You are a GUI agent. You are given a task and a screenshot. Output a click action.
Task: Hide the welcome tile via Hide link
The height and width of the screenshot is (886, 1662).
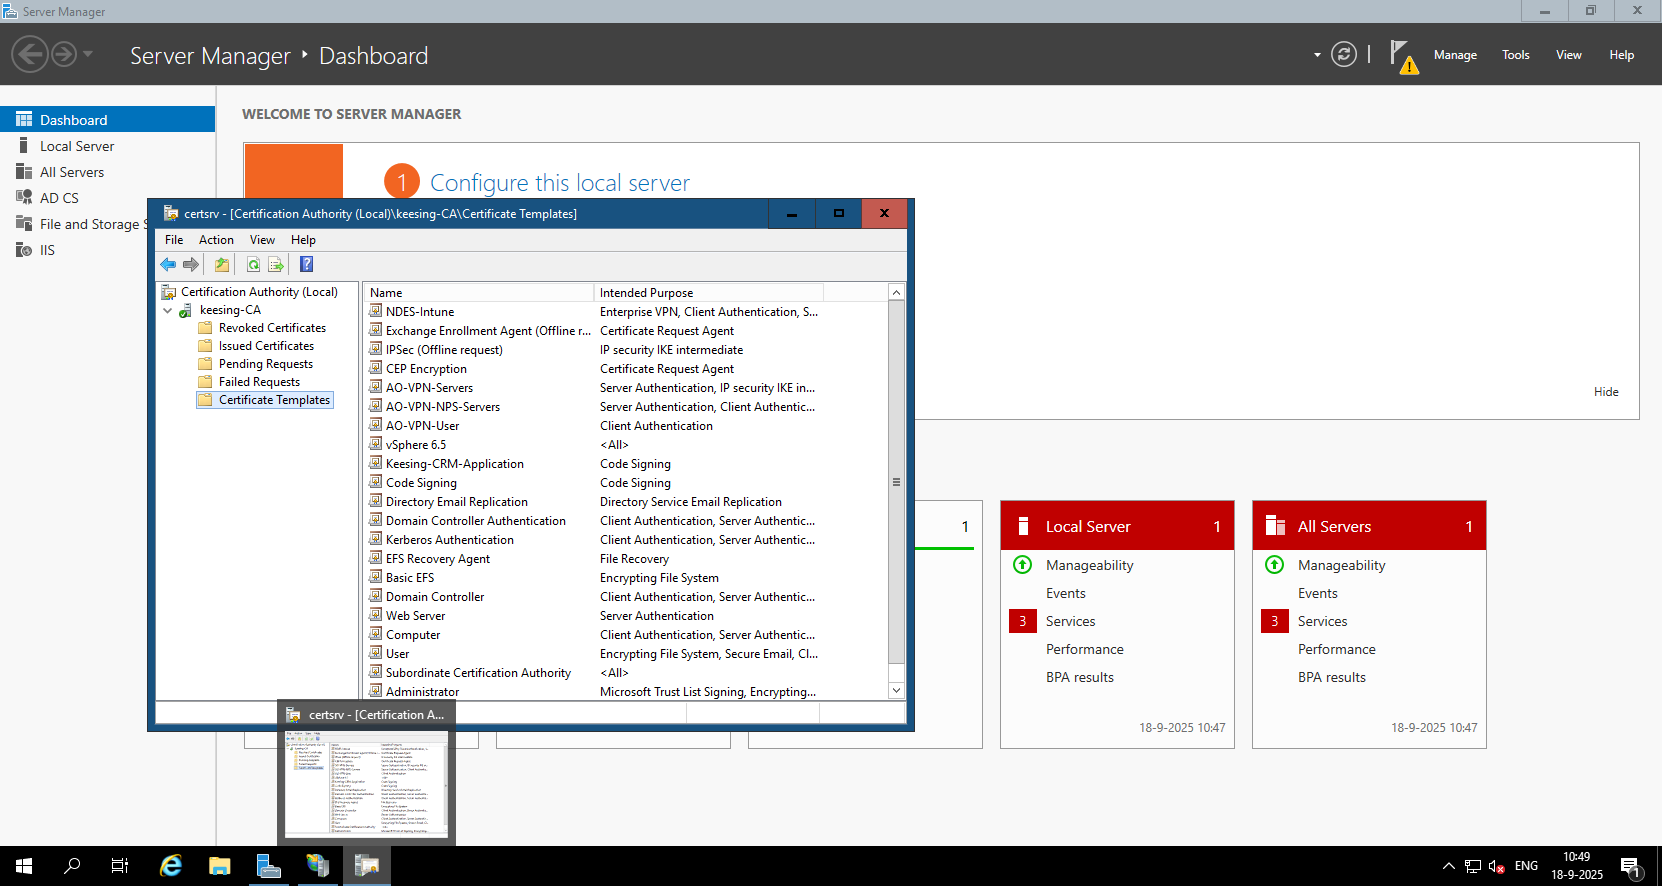1605,392
